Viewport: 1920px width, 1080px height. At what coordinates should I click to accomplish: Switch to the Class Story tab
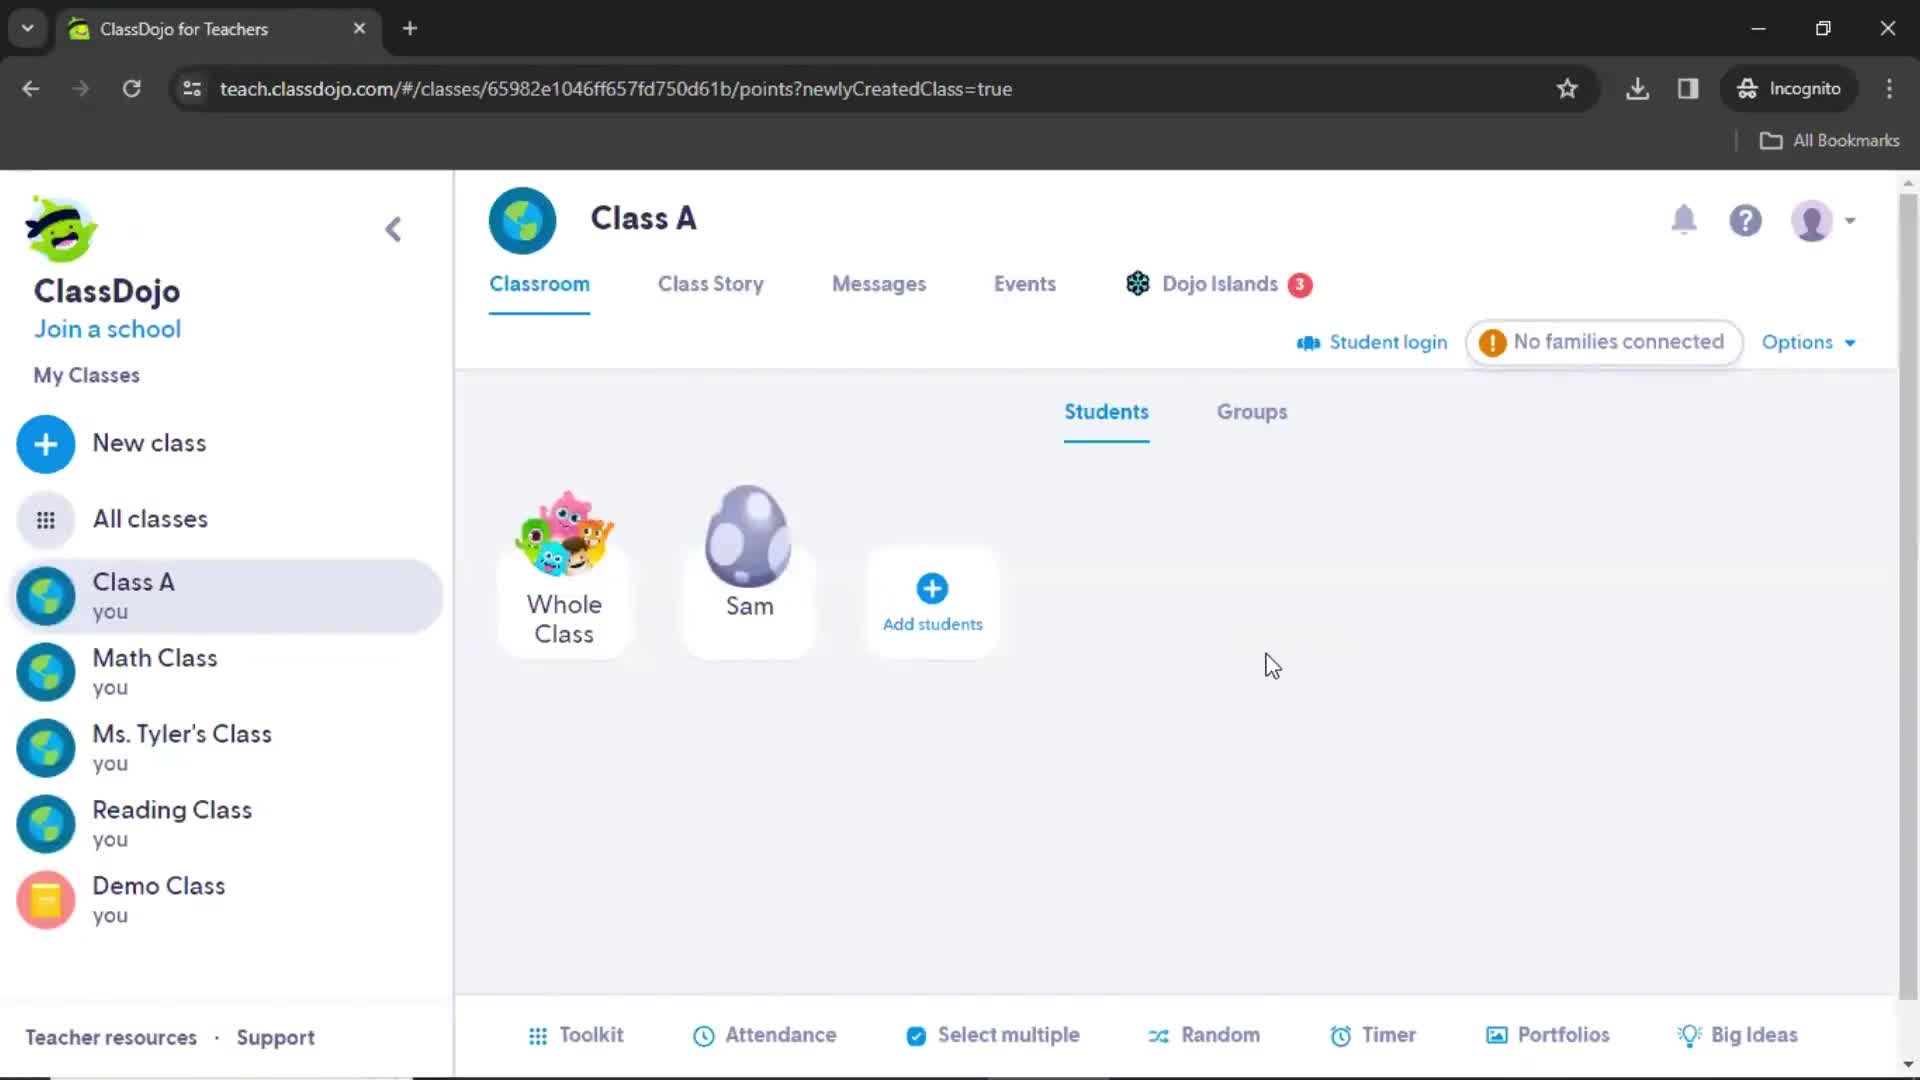tap(710, 284)
